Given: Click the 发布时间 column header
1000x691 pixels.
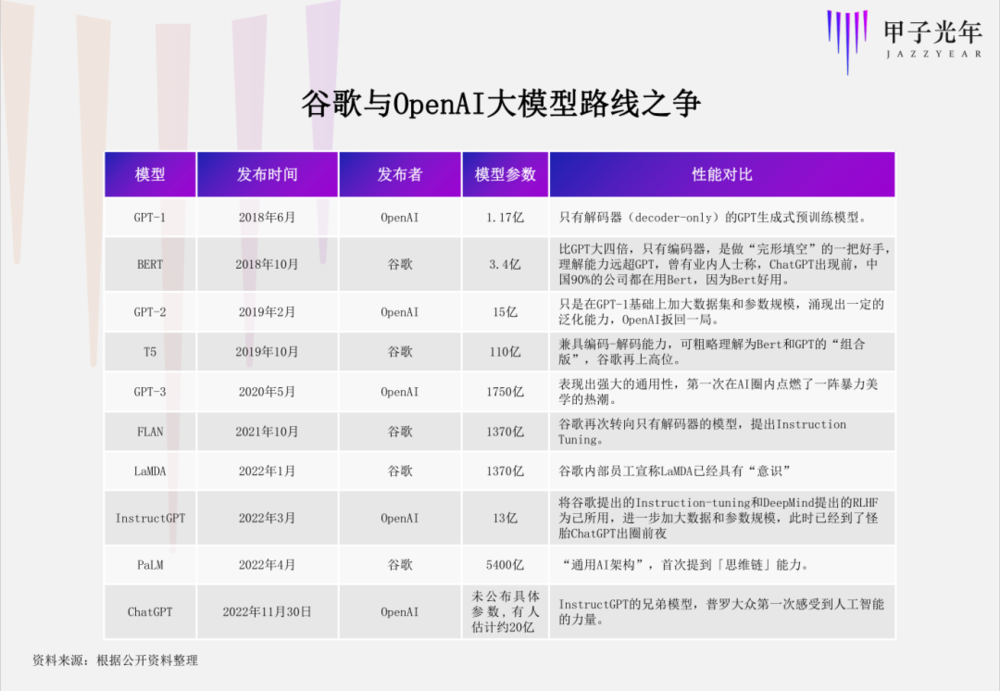Looking at the screenshot, I should [x=267, y=173].
